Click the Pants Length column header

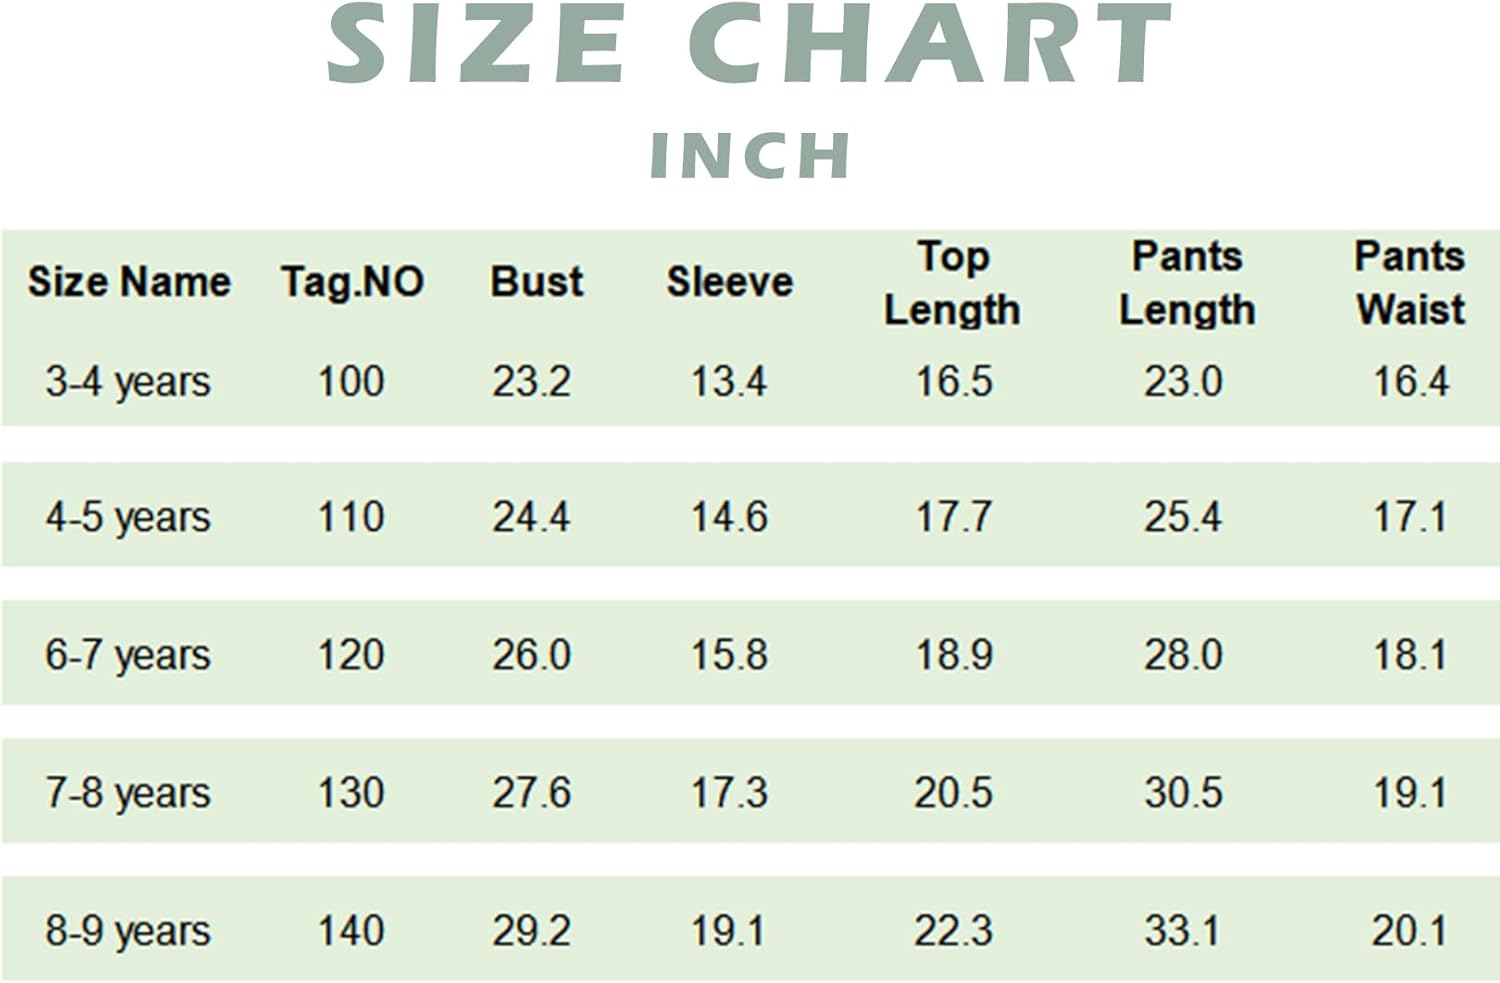(1187, 283)
